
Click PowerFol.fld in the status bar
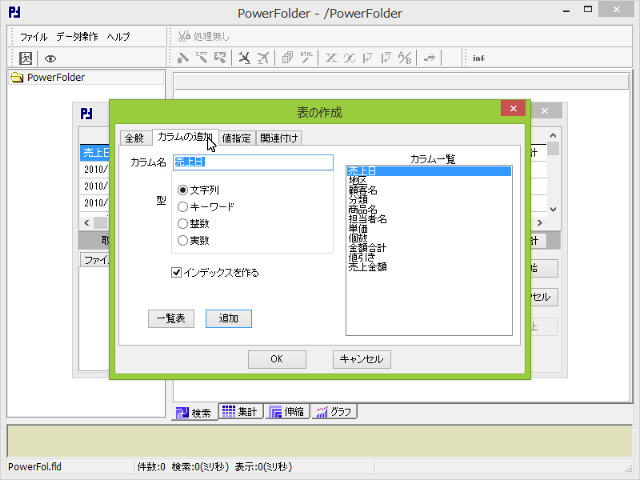coord(35,467)
